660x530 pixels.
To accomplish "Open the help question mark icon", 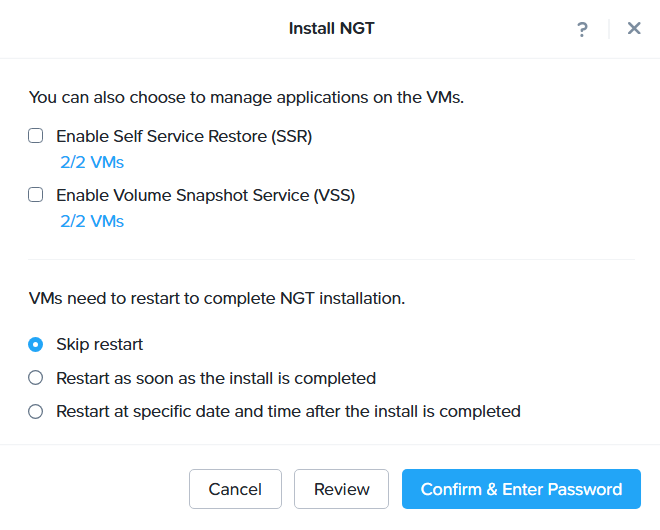I will coord(582,29).
